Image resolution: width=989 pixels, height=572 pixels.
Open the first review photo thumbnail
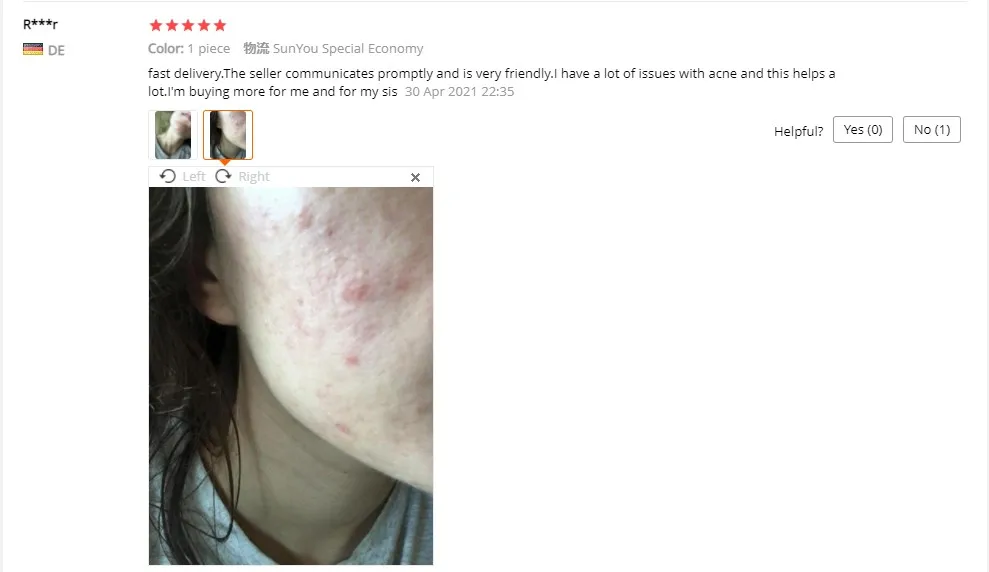tap(173, 135)
